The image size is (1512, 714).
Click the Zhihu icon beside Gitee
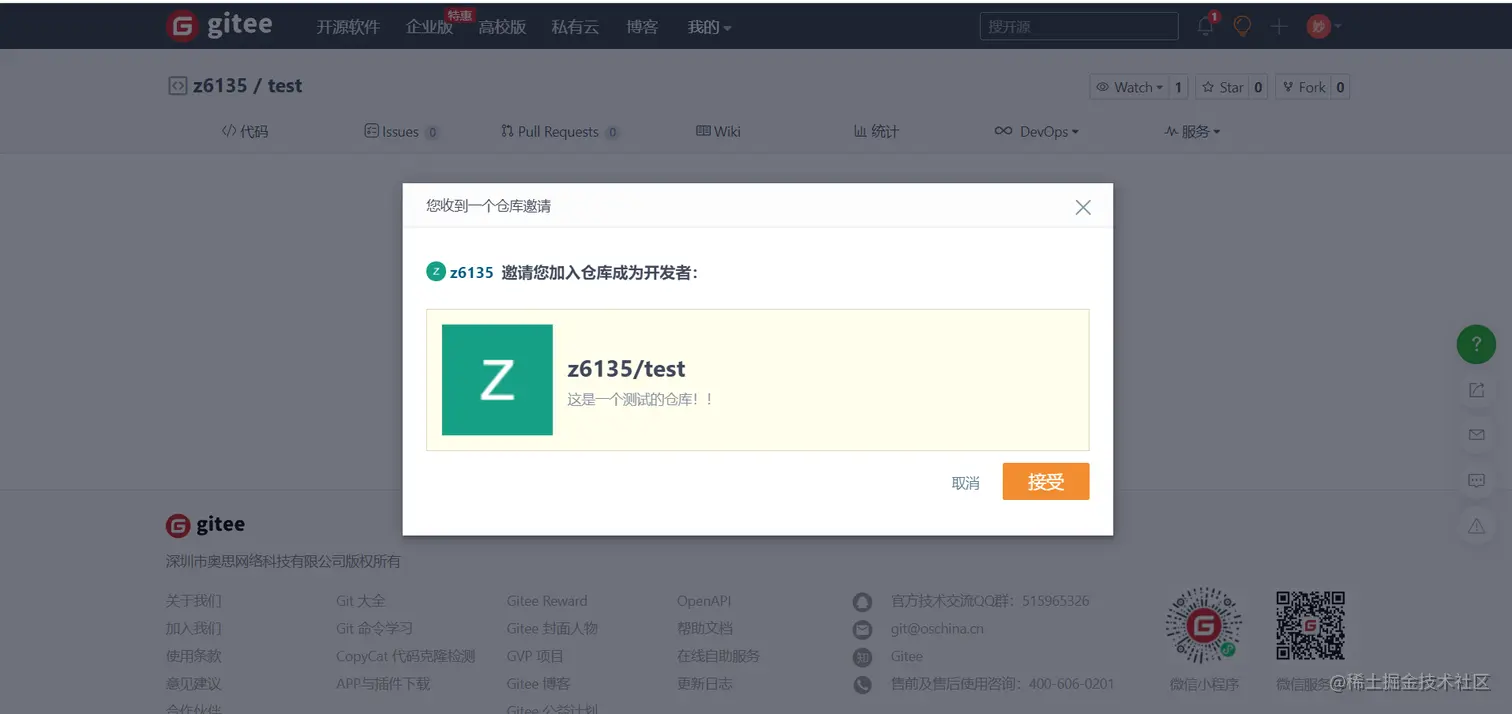pos(862,657)
